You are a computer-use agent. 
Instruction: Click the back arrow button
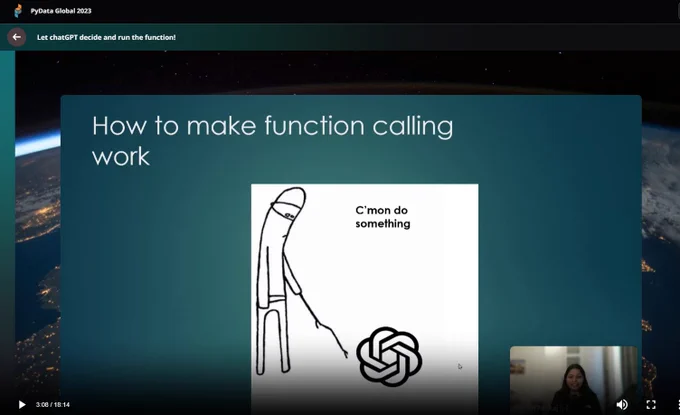tap(16, 37)
